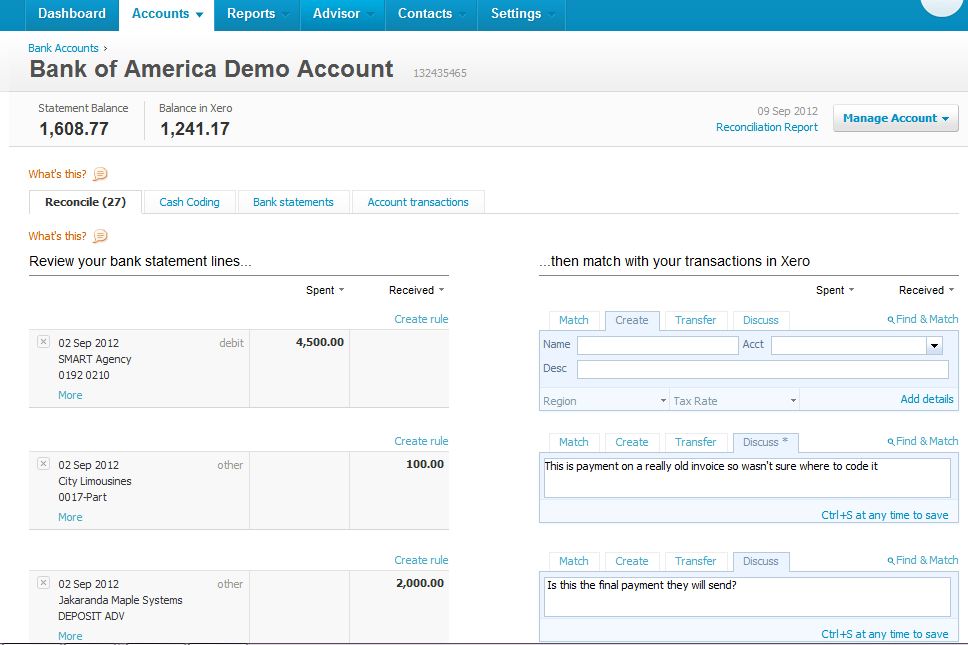968x645 pixels.
Task: Click the Statement Balance 1,608.77 value
Action: click(74, 129)
